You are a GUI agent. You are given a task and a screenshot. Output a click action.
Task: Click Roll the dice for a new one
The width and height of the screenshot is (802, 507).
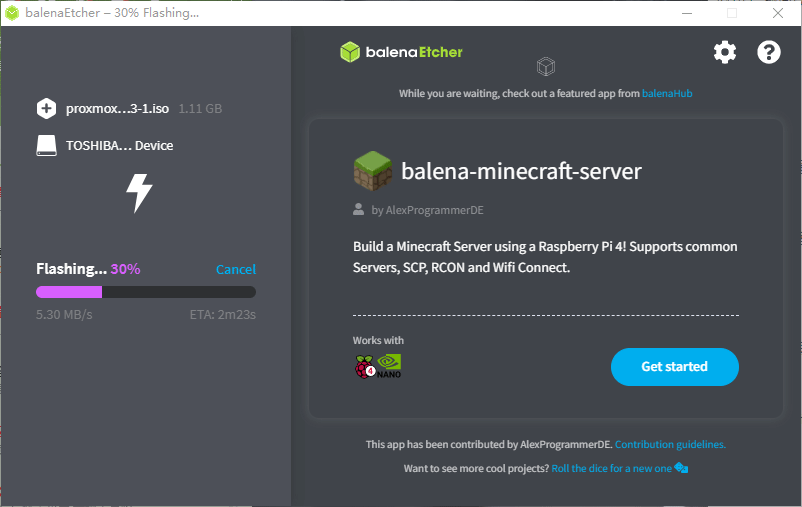(611, 468)
